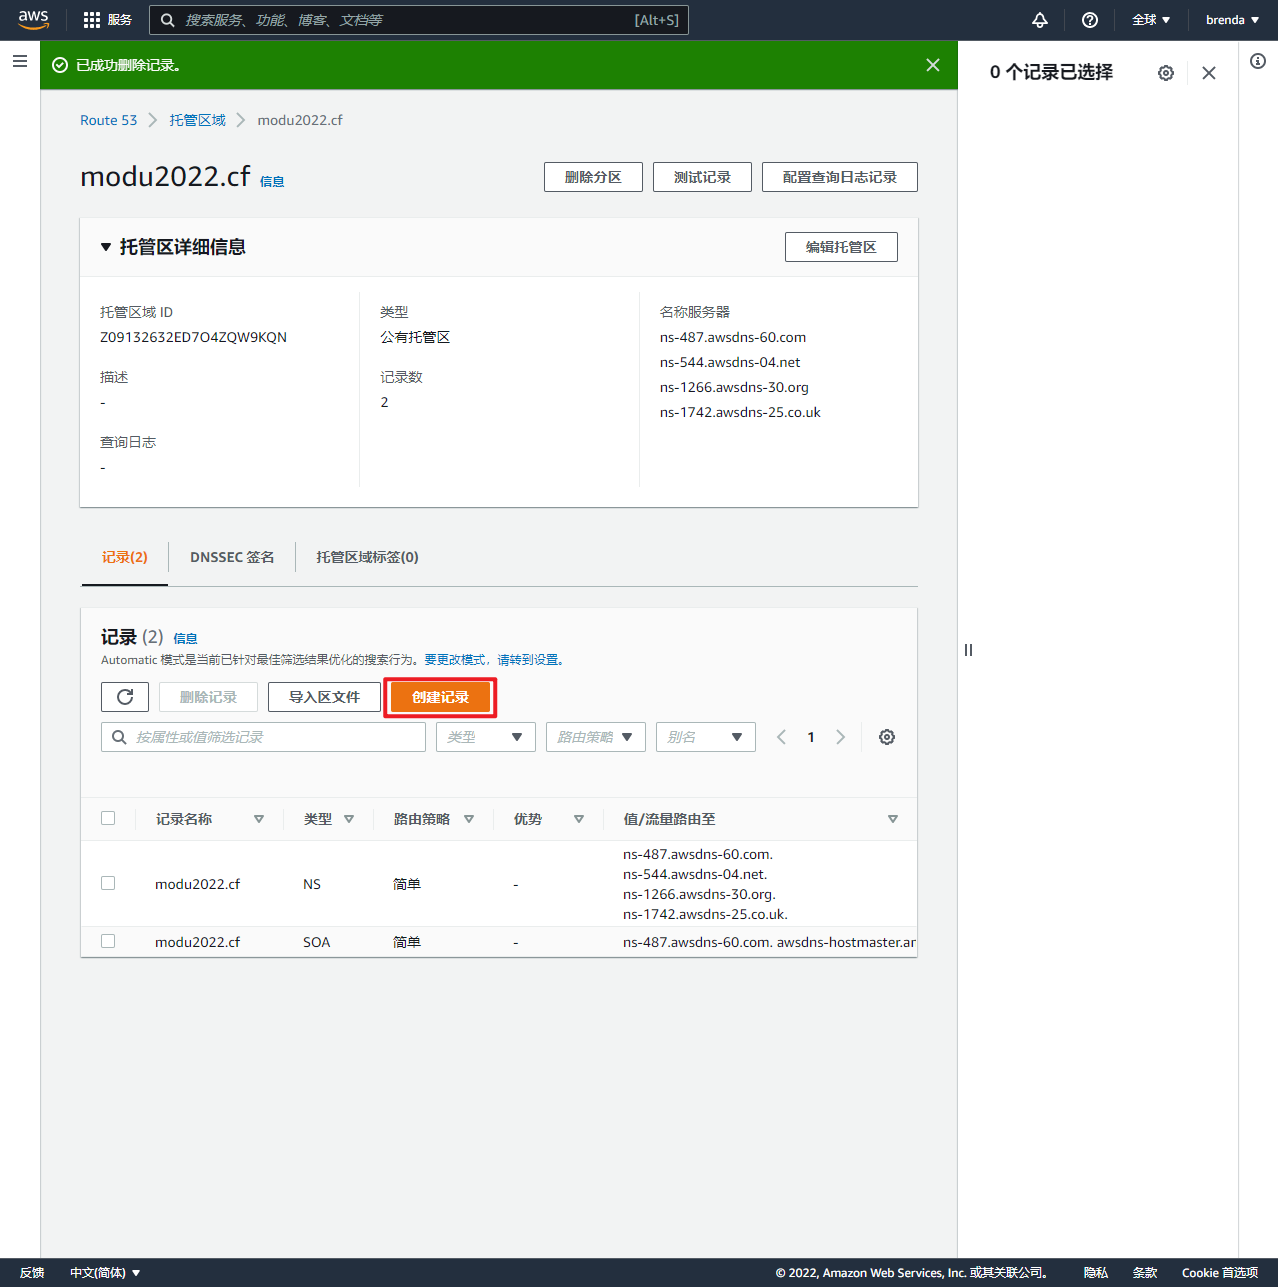
Task: Click the notifications bell icon
Action: (1040, 20)
